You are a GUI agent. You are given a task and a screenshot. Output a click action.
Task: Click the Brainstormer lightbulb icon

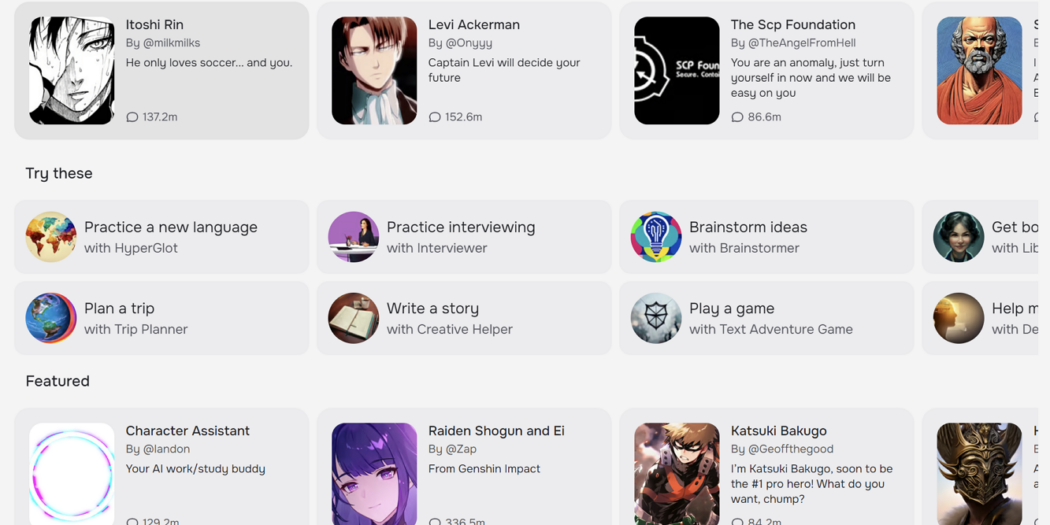[656, 237]
